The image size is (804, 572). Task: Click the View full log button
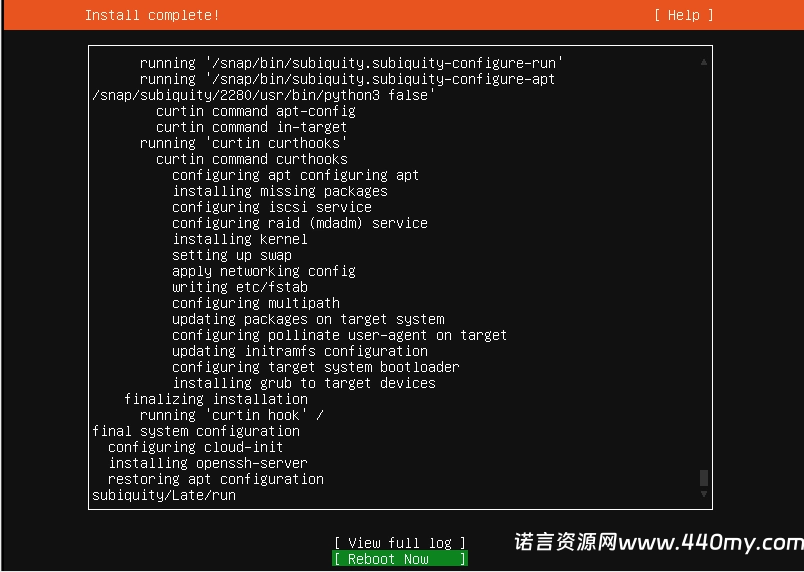tap(399, 542)
